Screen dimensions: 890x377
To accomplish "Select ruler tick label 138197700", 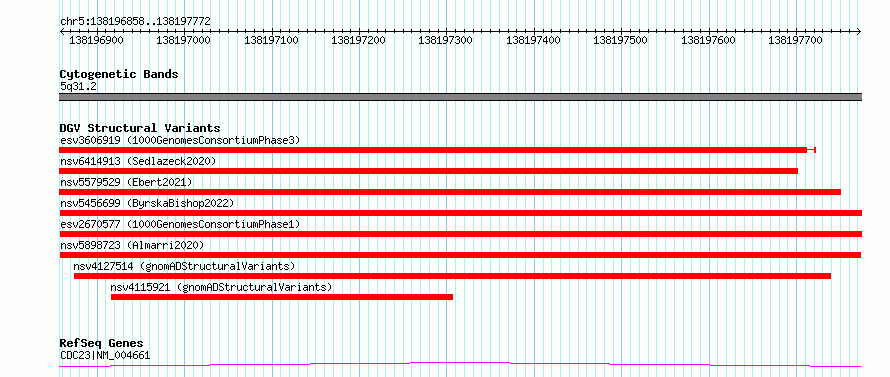I will [x=795, y=40].
